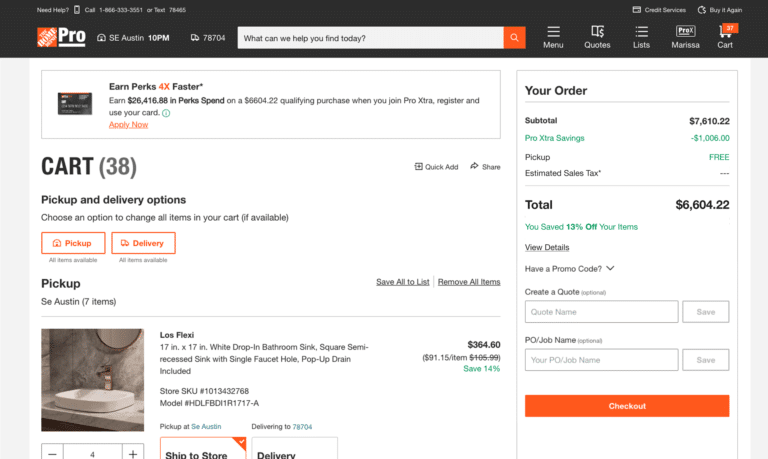This screenshot has height=459, width=768.
Task: Save the quote name
Action: click(x=705, y=312)
